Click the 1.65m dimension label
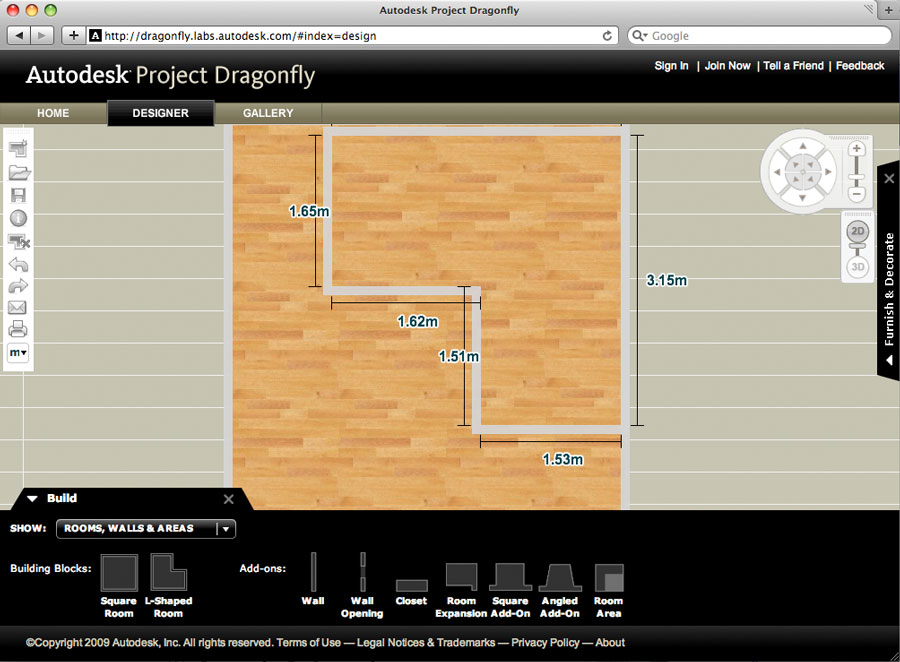The width and height of the screenshot is (900, 662). (309, 211)
